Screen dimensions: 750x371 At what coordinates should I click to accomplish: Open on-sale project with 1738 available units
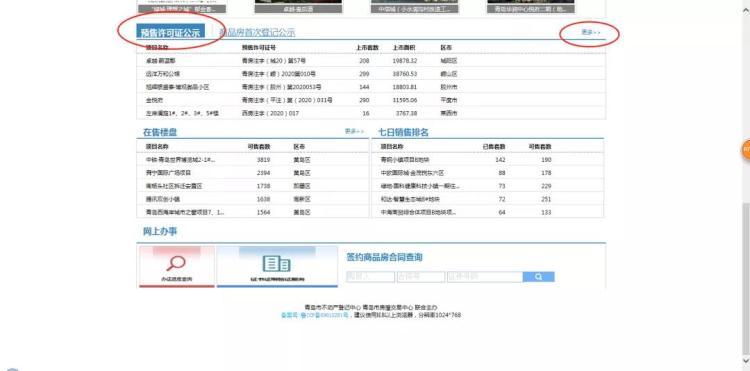coord(174,186)
